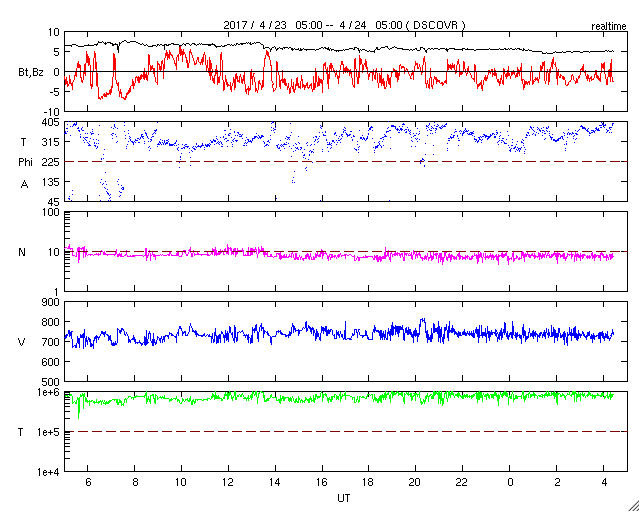Click the 'N' density axis label
The height and width of the screenshot is (512, 640).
pos(22,252)
